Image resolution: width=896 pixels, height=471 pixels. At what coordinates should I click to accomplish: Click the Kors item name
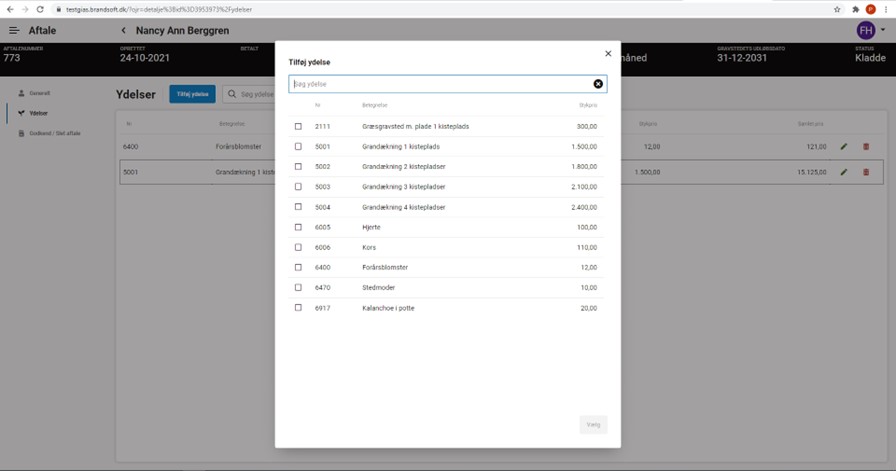tap(369, 248)
